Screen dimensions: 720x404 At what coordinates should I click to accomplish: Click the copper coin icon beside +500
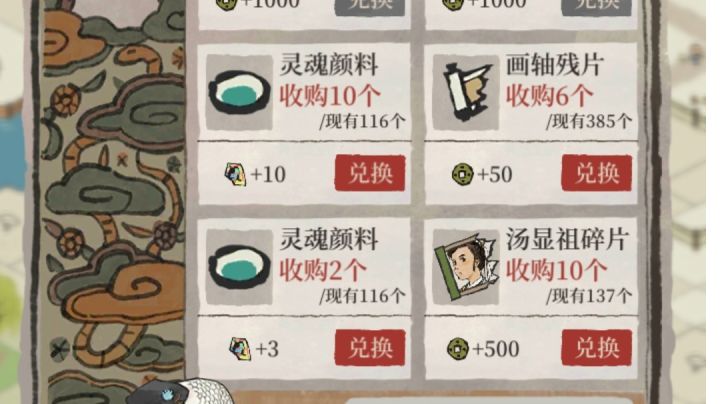pos(458,349)
